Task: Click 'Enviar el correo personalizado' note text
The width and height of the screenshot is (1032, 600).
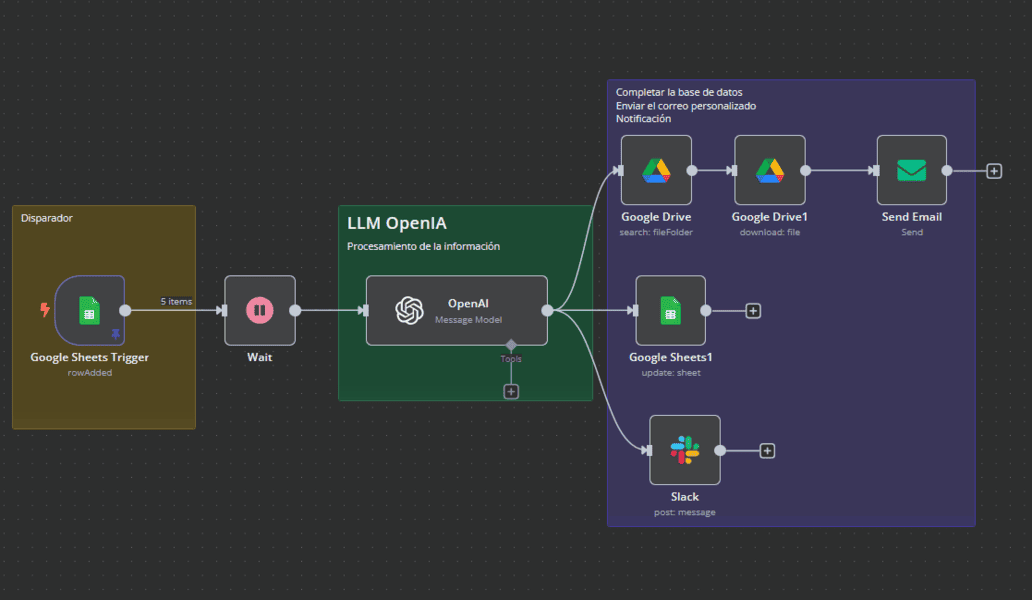Action: [686, 106]
